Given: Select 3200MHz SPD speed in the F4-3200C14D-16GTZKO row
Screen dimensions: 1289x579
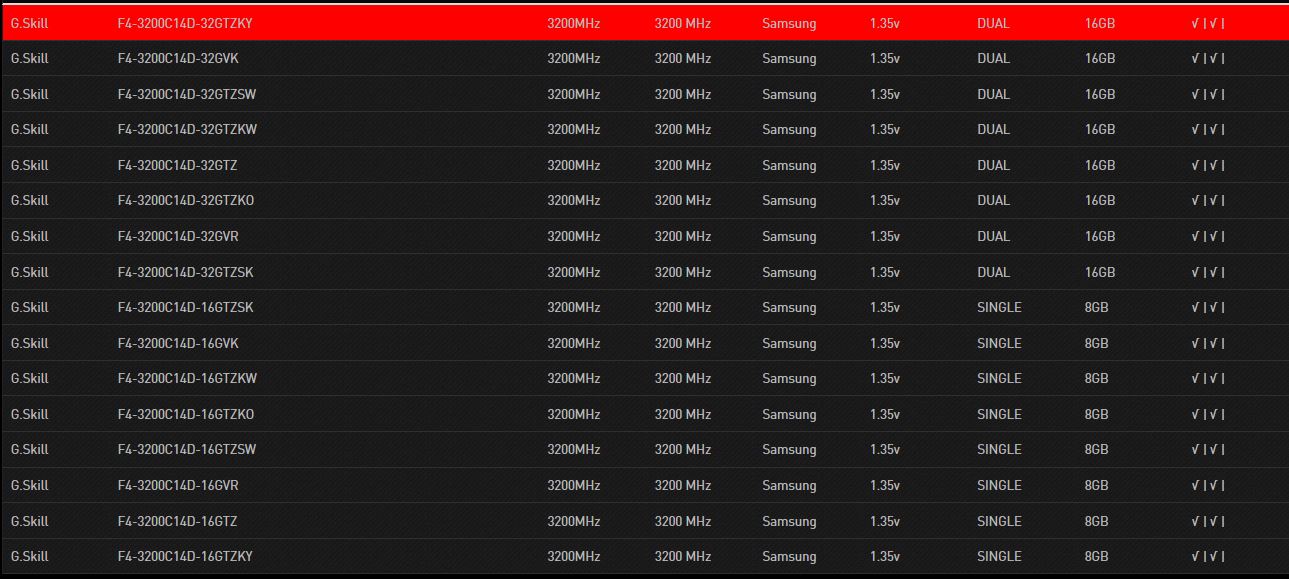Looking at the screenshot, I should 574,414.
